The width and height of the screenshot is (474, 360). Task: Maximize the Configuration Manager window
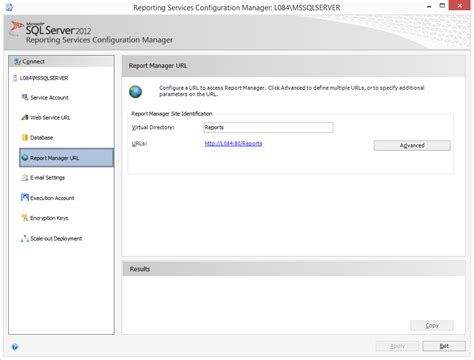(442, 5)
